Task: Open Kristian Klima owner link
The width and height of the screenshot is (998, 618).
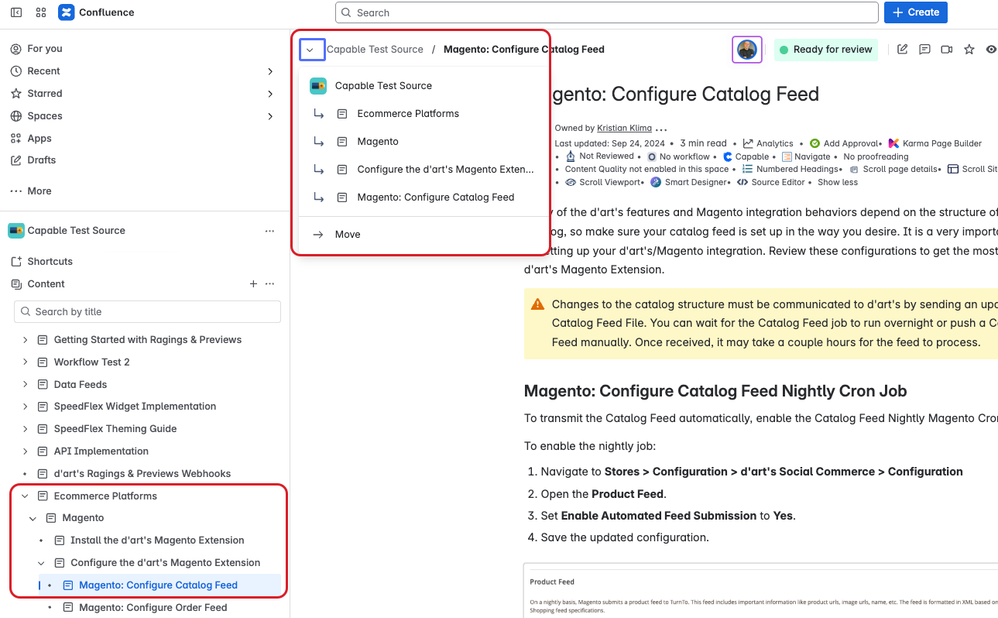Action: [624, 128]
